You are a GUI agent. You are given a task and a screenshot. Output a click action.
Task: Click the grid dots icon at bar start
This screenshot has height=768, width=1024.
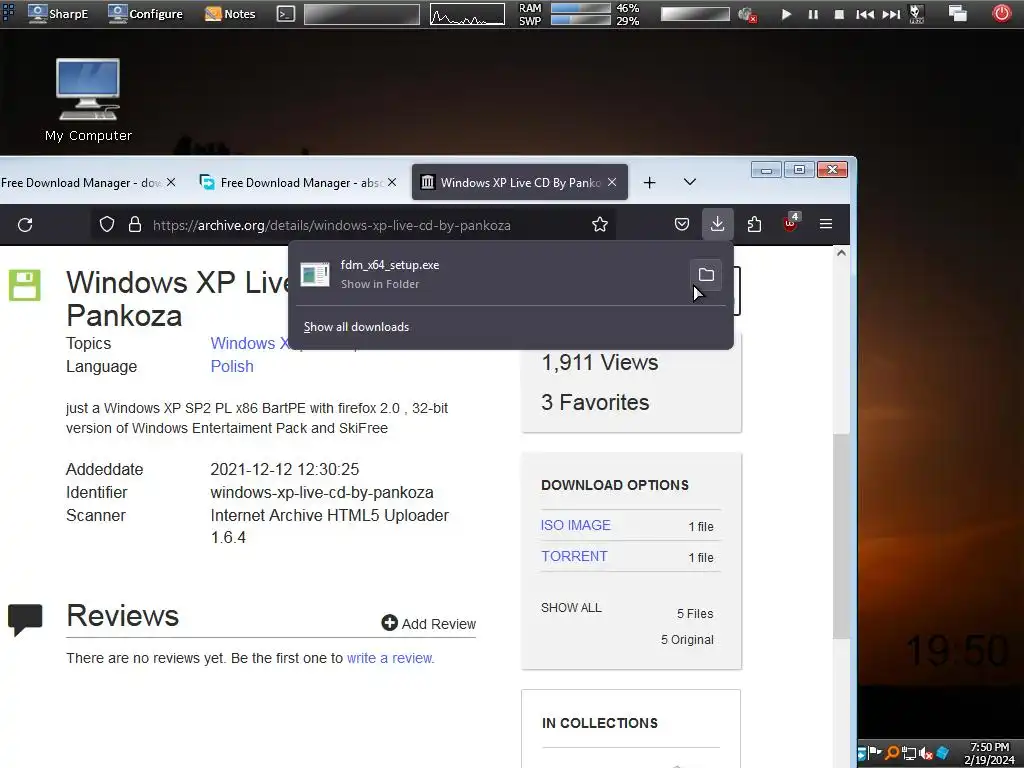[x=8, y=13]
